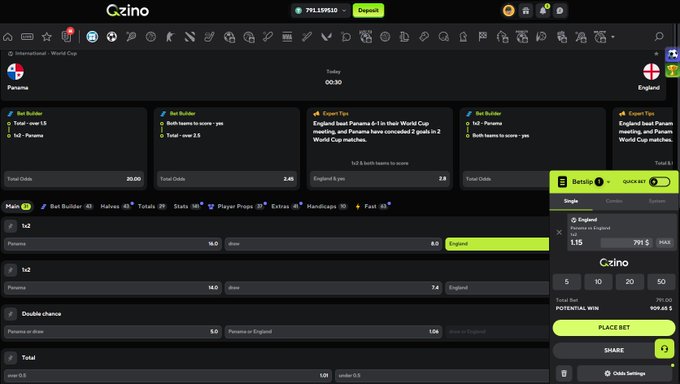Viewport: 680px width, 384px height.
Task: Click the PLACE BET button
Action: point(614,328)
